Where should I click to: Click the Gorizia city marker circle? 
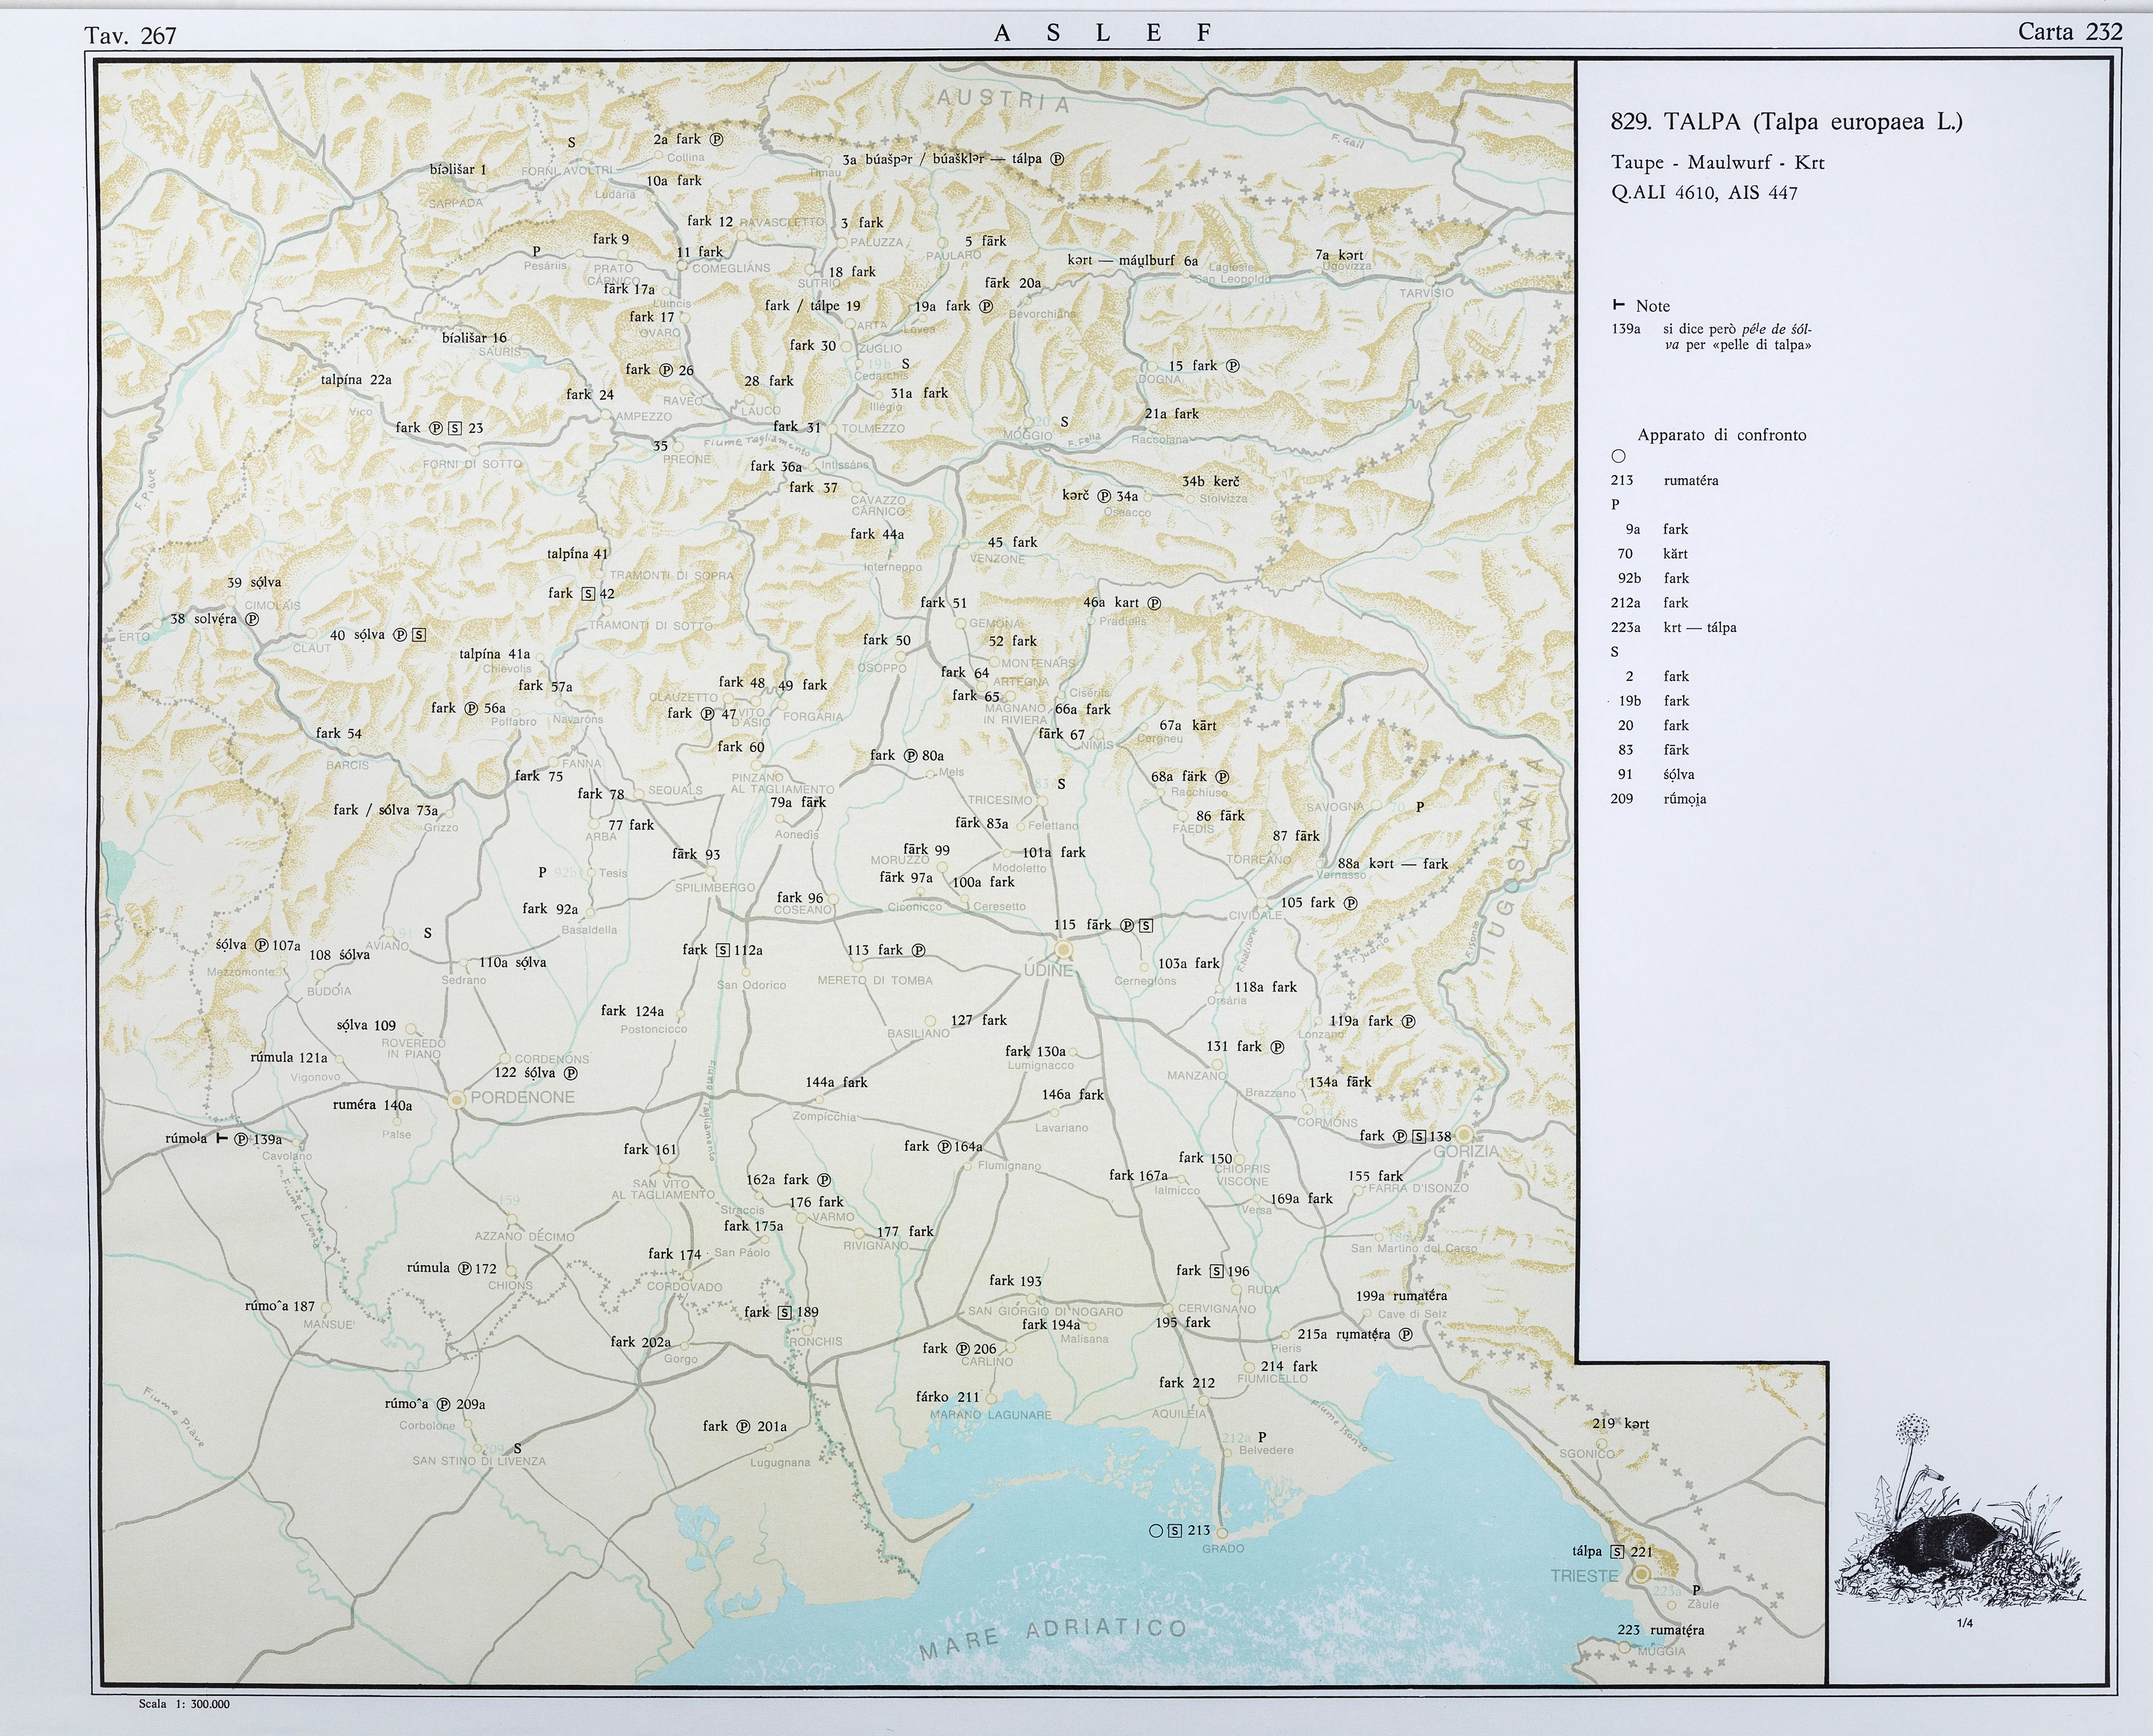1464,1135
